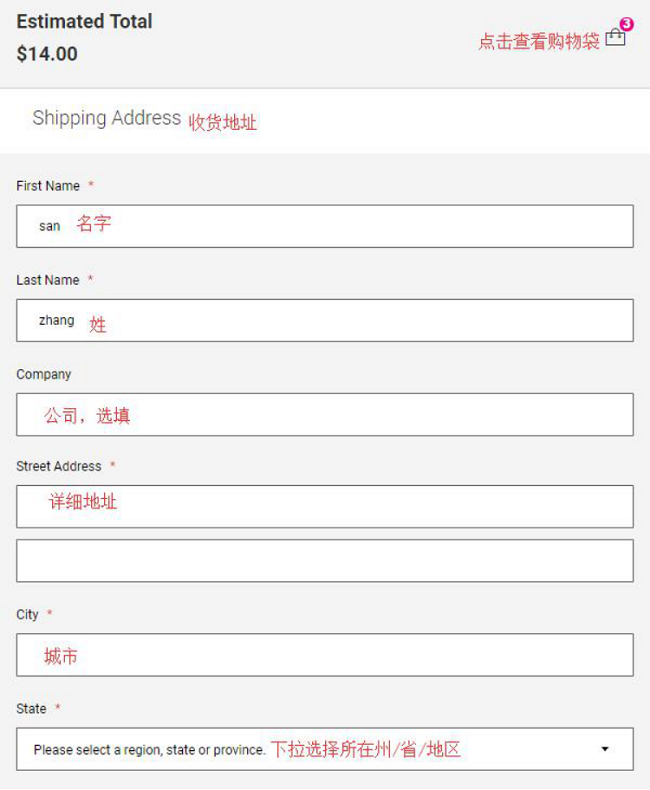Click the Company label
Viewport: 650px width, 790px height.
(44, 374)
